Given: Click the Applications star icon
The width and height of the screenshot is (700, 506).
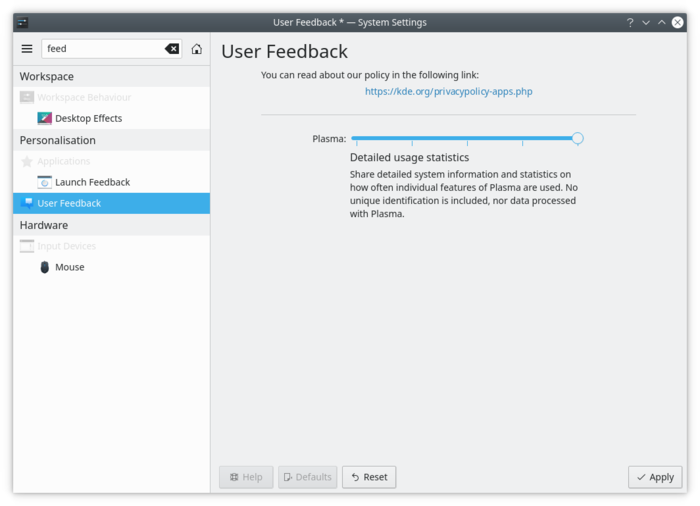Looking at the screenshot, I should (27, 161).
